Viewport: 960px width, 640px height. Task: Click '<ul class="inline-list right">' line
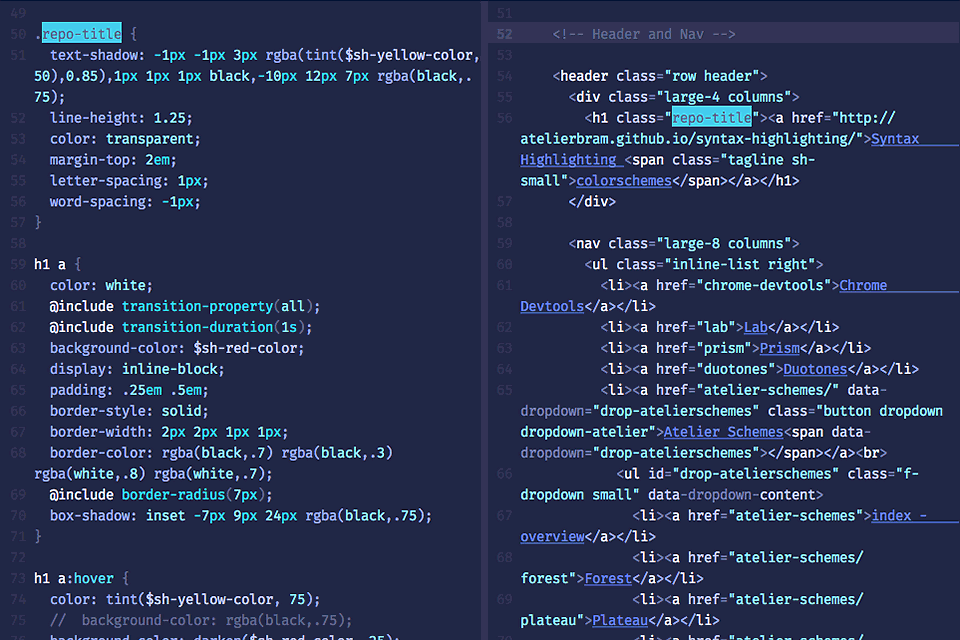point(703,265)
